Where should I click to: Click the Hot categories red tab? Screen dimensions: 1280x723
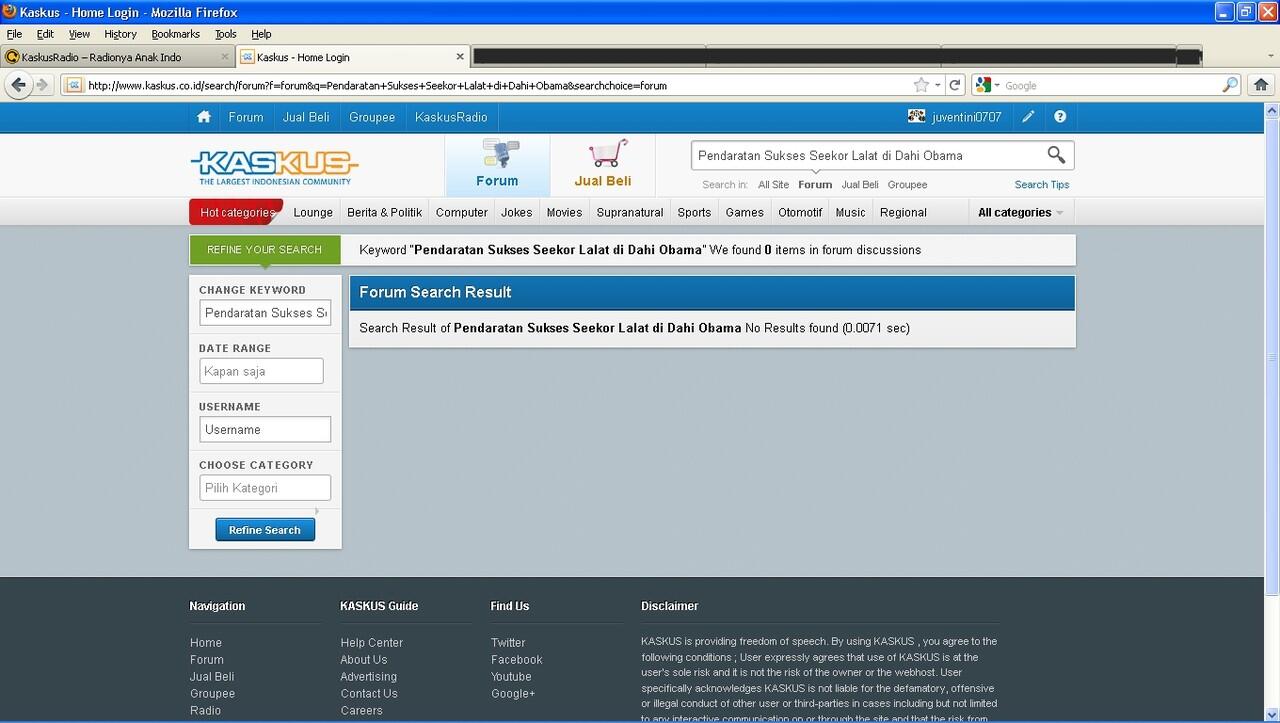[x=236, y=212]
